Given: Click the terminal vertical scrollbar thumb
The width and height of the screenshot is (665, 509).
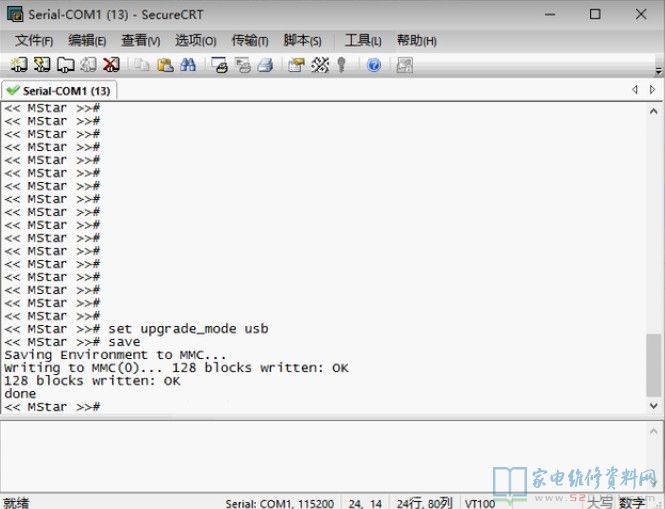Looking at the screenshot, I should tap(654, 365).
